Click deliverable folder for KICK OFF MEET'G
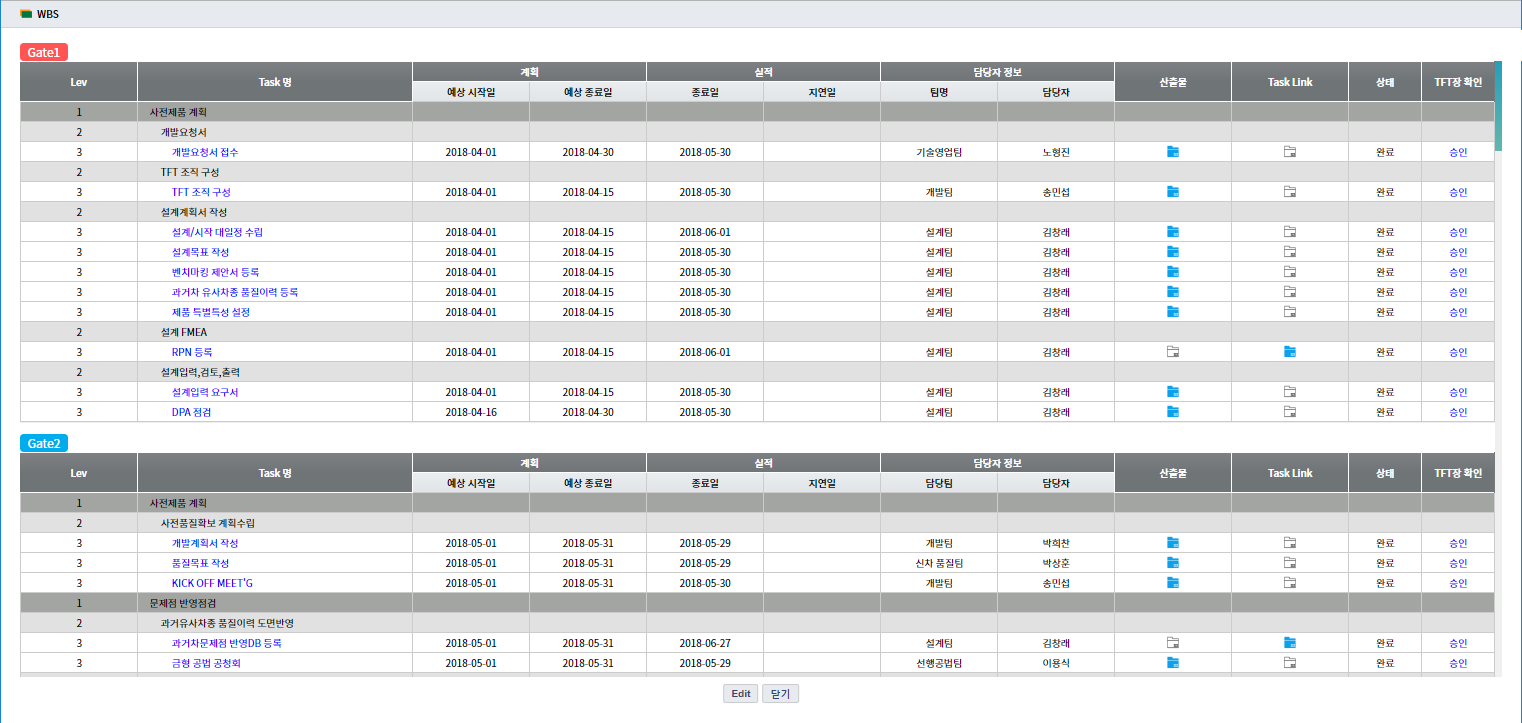The height and width of the screenshot is (723, 1522). (x=1173, y=583)
